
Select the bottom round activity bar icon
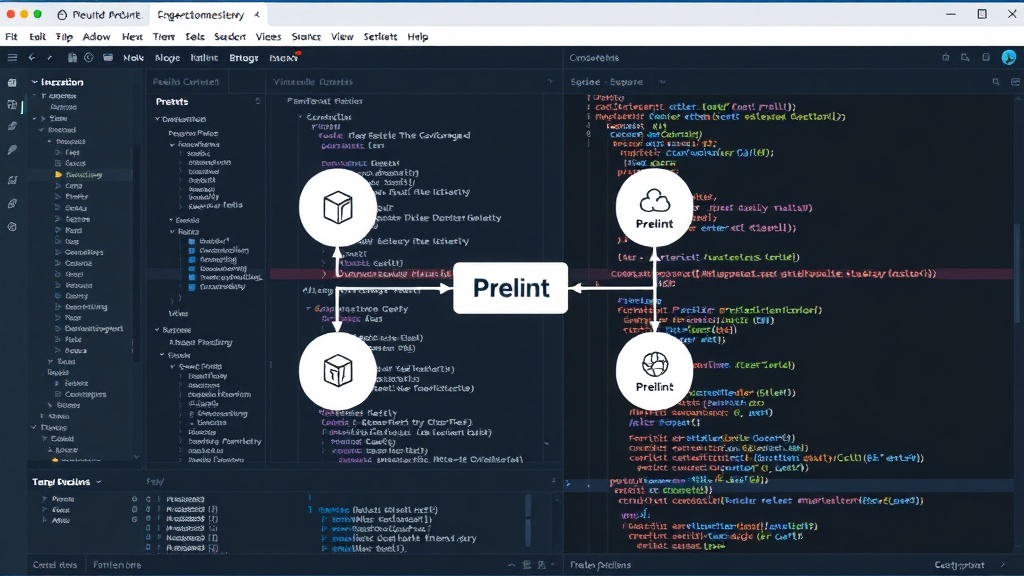point(12,227)
